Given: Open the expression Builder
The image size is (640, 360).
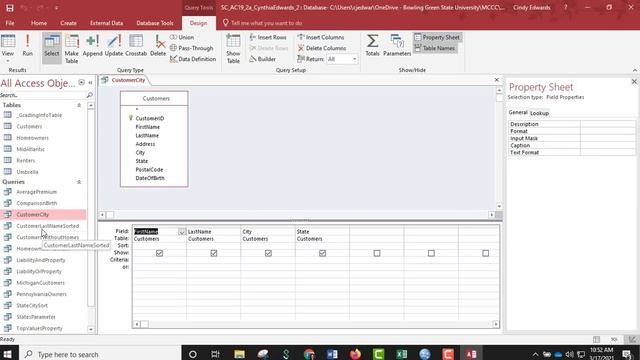Looking at the screenshot, I should pos(262,59).
